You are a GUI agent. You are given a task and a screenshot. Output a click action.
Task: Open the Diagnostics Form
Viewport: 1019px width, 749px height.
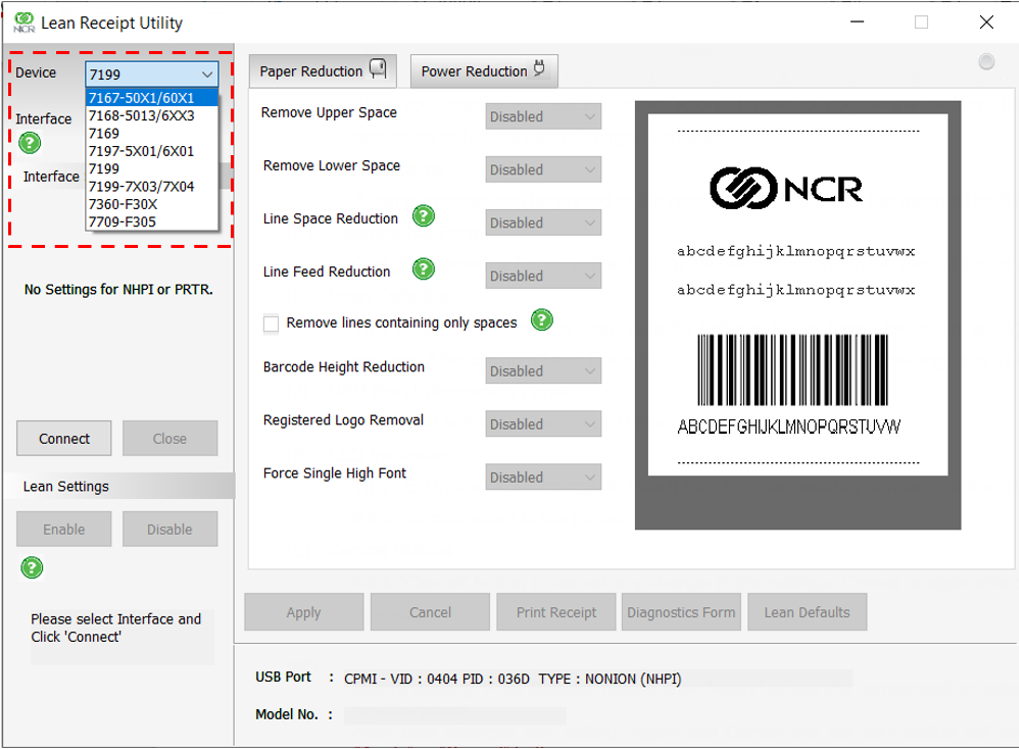tap(681, 612)
